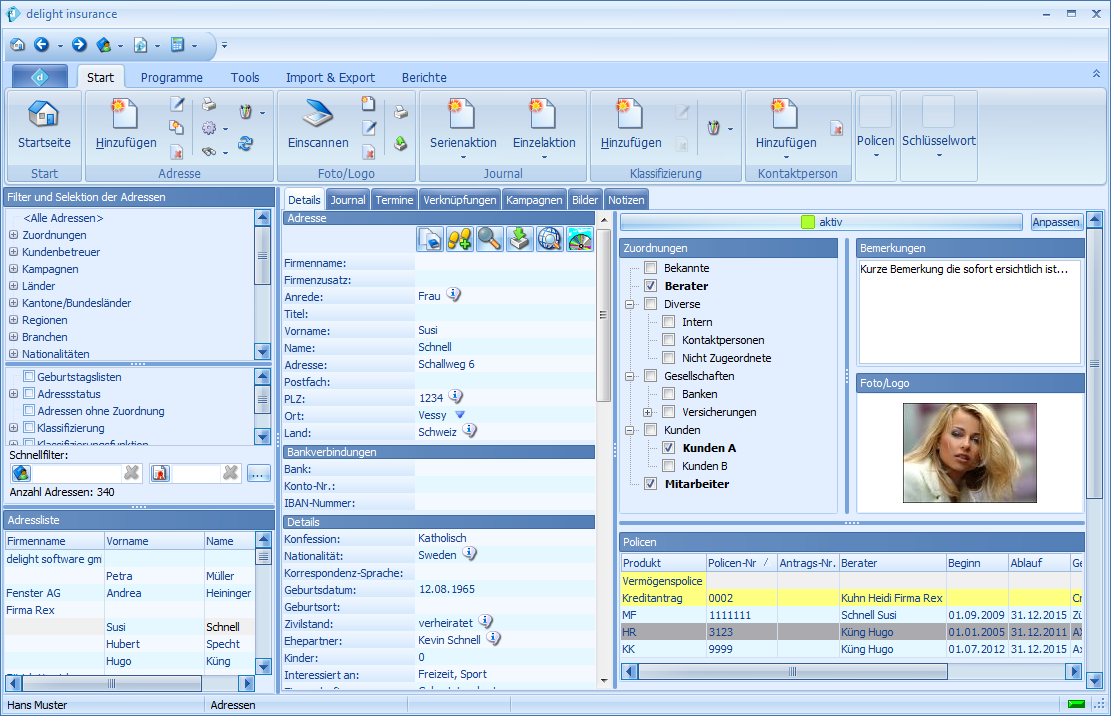Switch to the Journal tab
Screen dimensions: 1111x716
click(x=348, y=200)
